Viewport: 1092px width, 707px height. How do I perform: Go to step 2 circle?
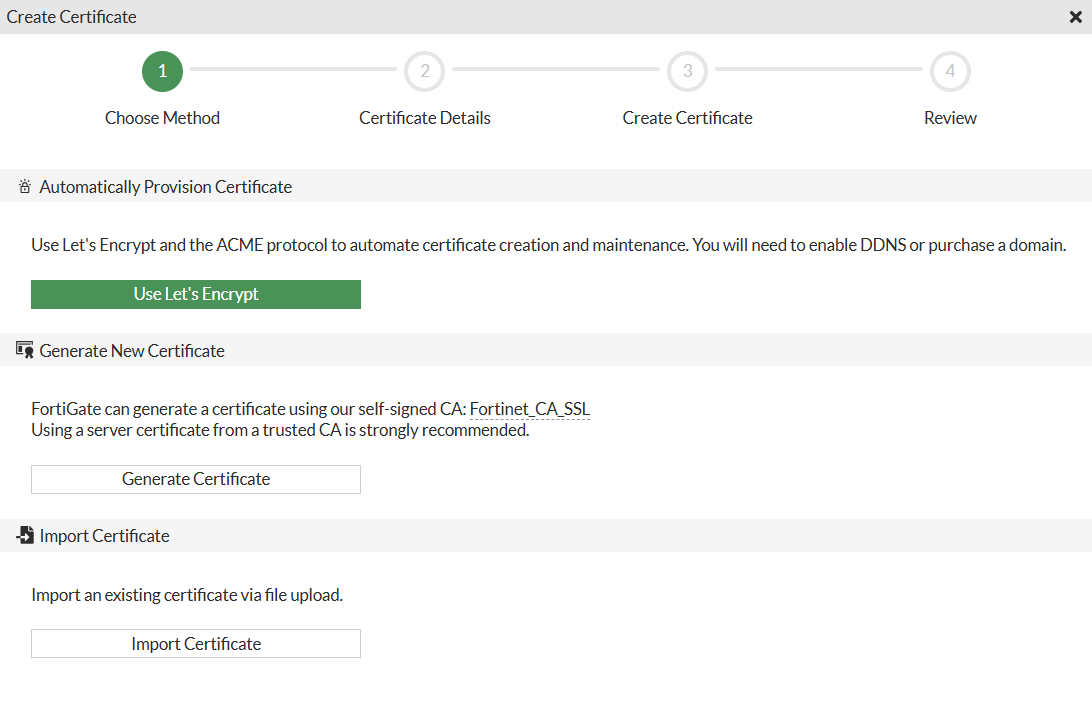tap(425, 71)
